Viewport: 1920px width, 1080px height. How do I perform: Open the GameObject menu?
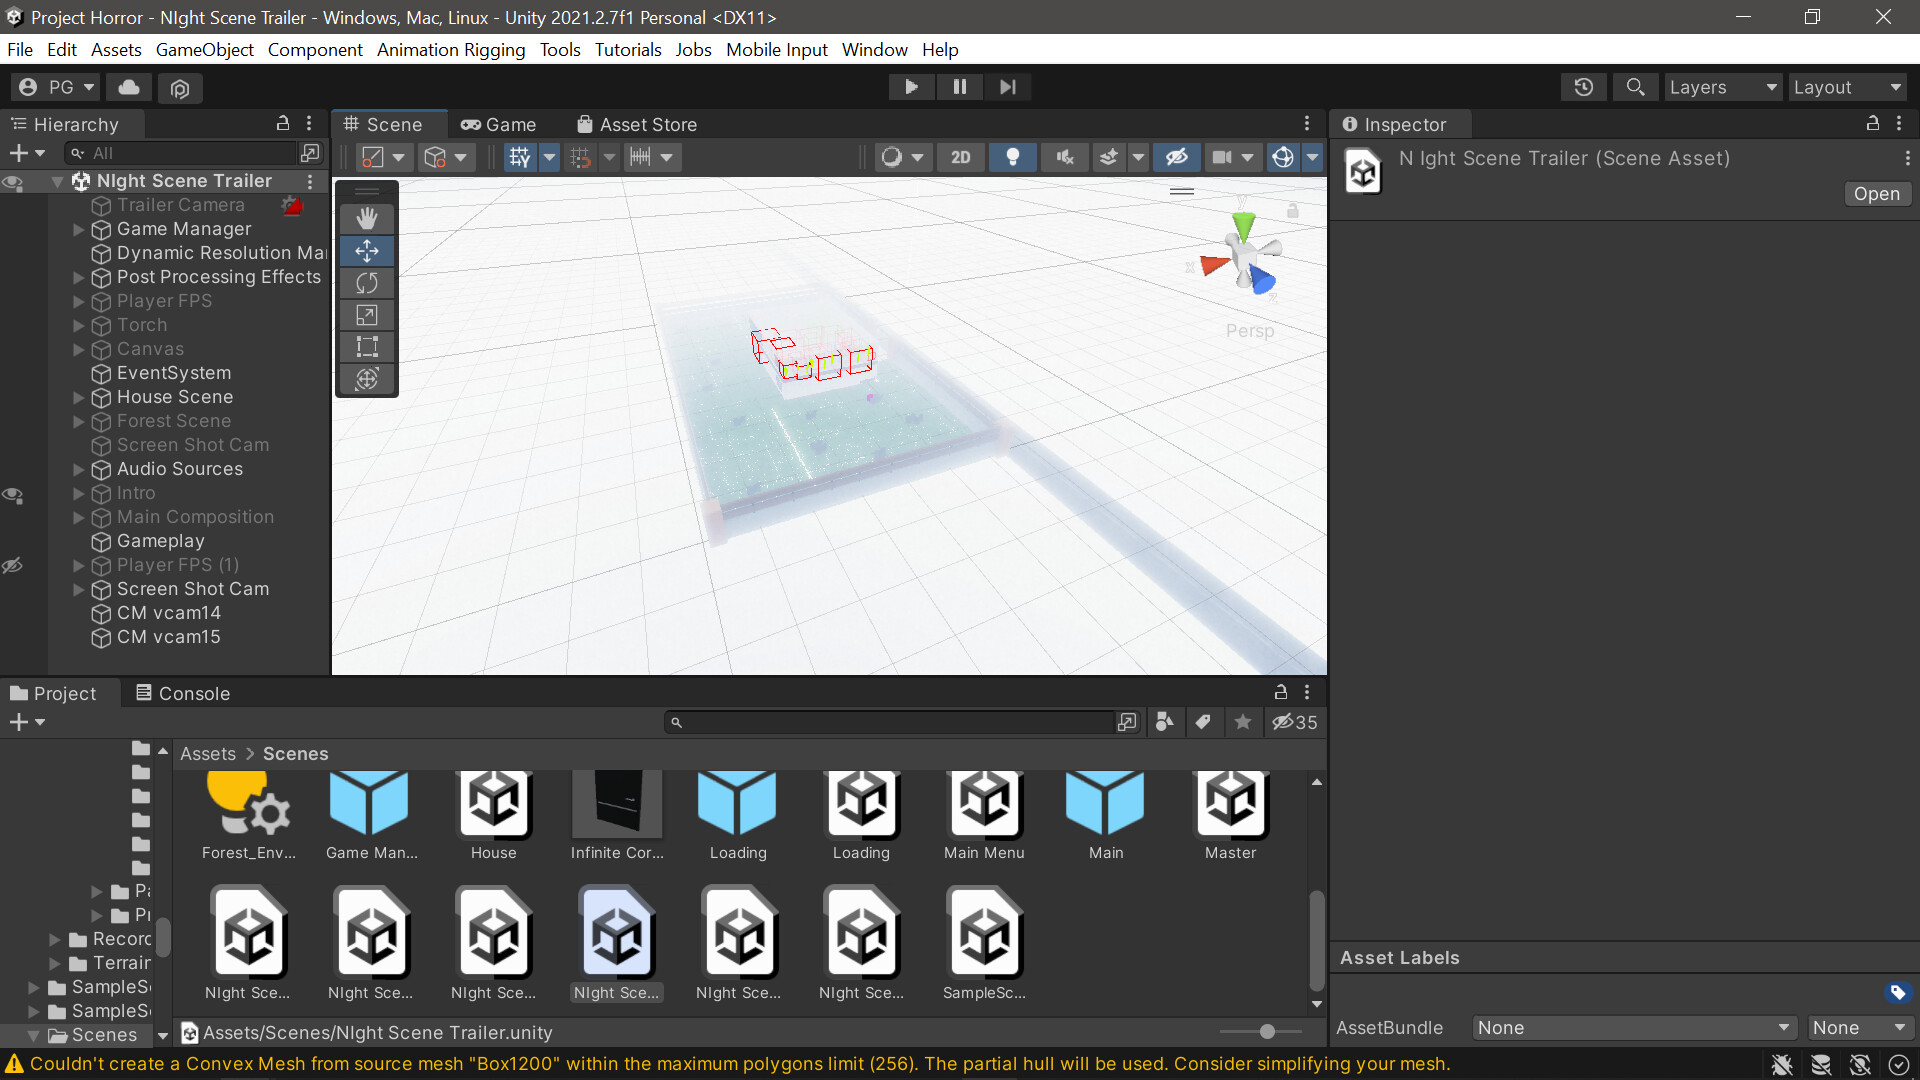[x=204, y=49]
